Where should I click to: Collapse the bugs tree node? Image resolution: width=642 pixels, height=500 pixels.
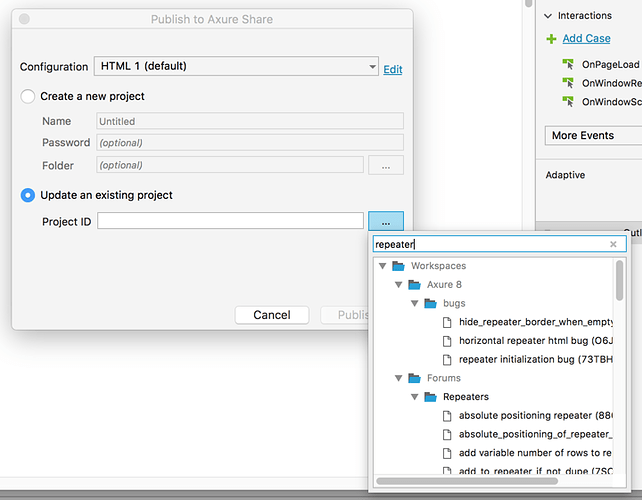414,303
